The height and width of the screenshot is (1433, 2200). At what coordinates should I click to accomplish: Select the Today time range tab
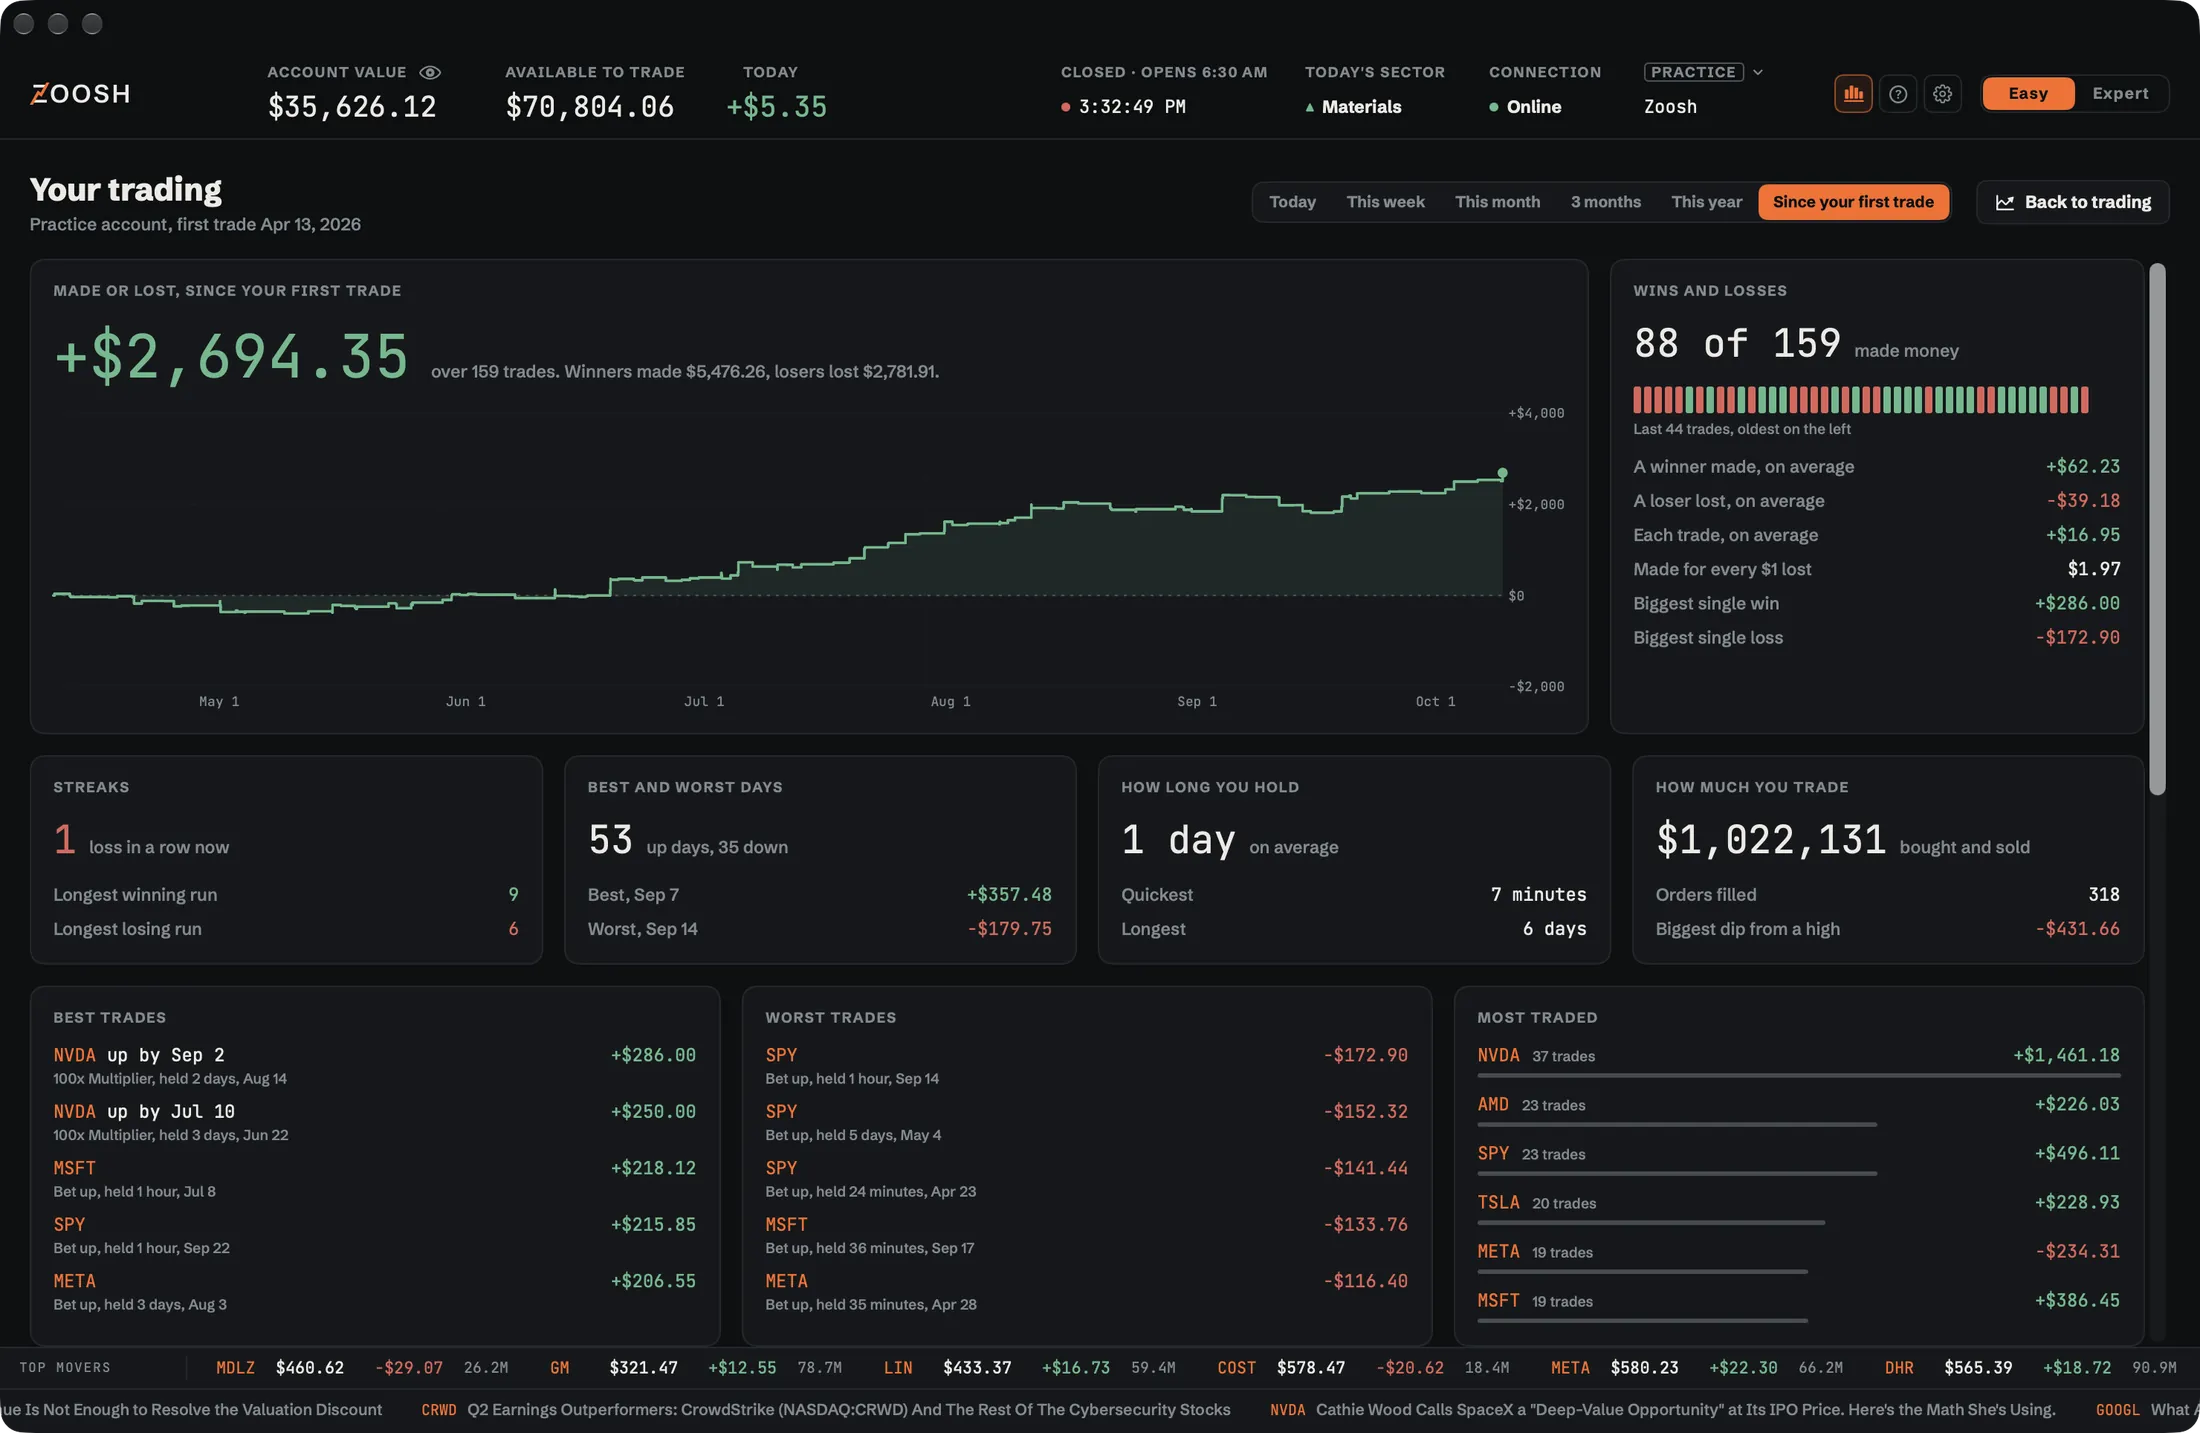coord(1292,202)
